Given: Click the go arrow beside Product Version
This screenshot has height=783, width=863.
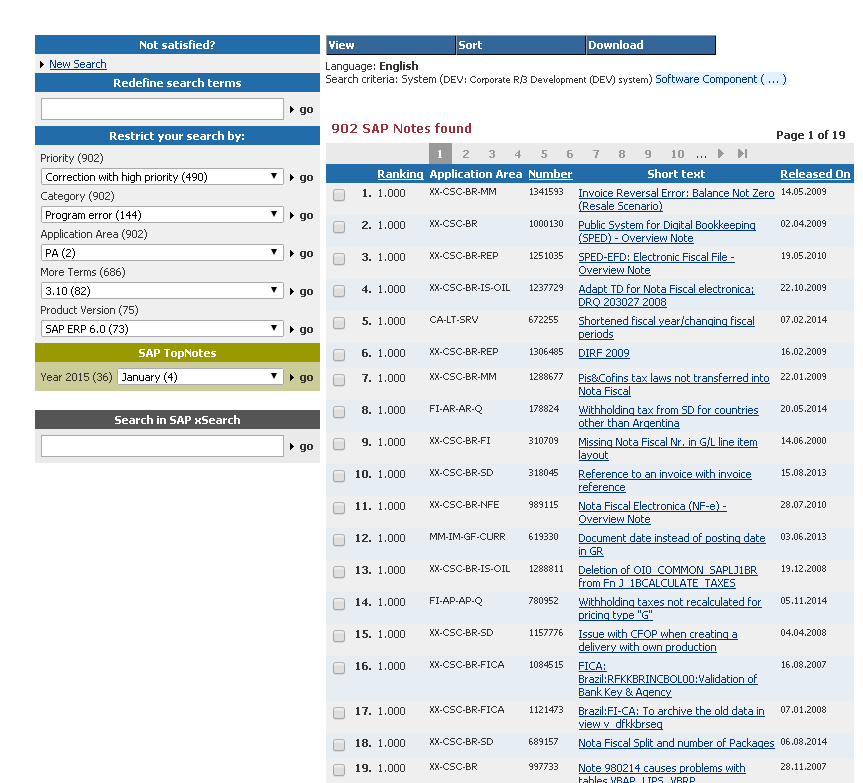Looking at the screenshot, I should tap(303, 328).
